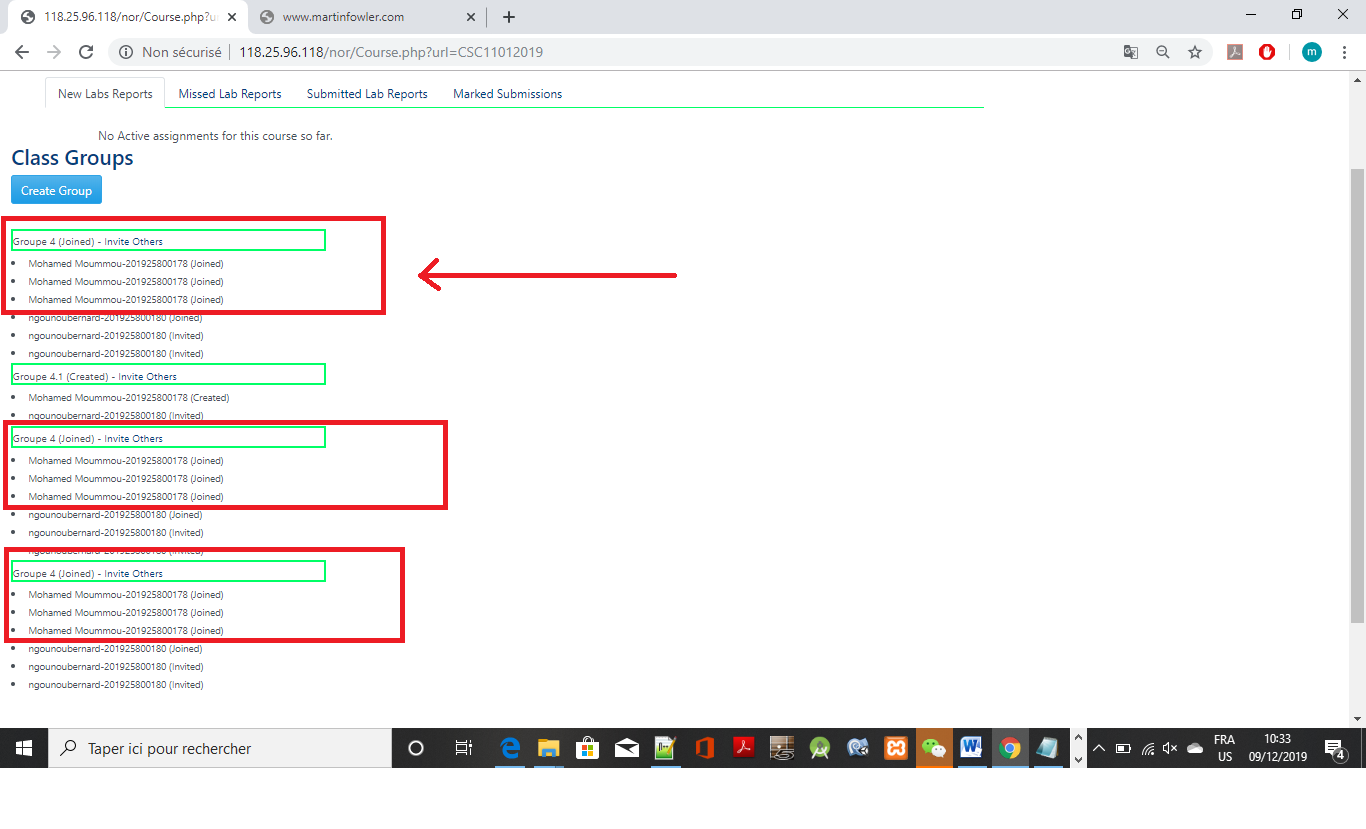Expand the system tray hidden icons chevron
Screen dimensions: 1366x829
coord(1098,748)
